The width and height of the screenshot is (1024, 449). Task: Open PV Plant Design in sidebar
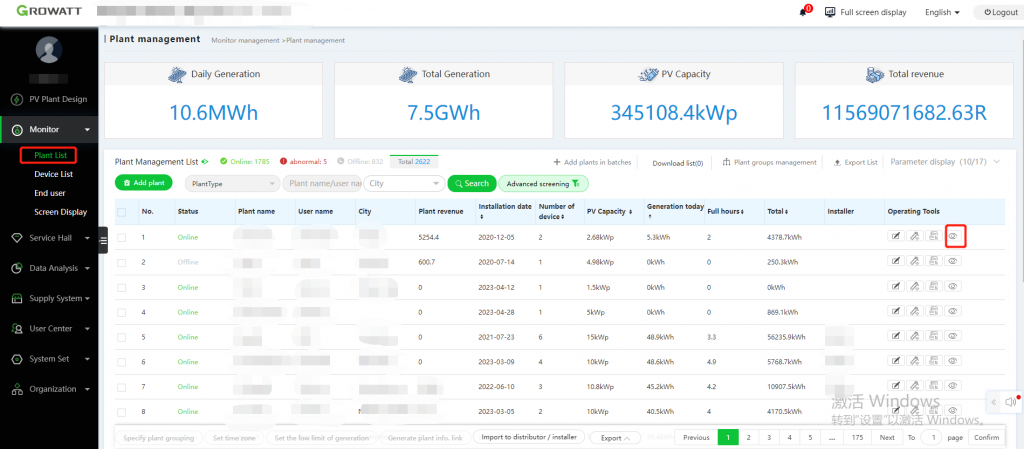49,99
